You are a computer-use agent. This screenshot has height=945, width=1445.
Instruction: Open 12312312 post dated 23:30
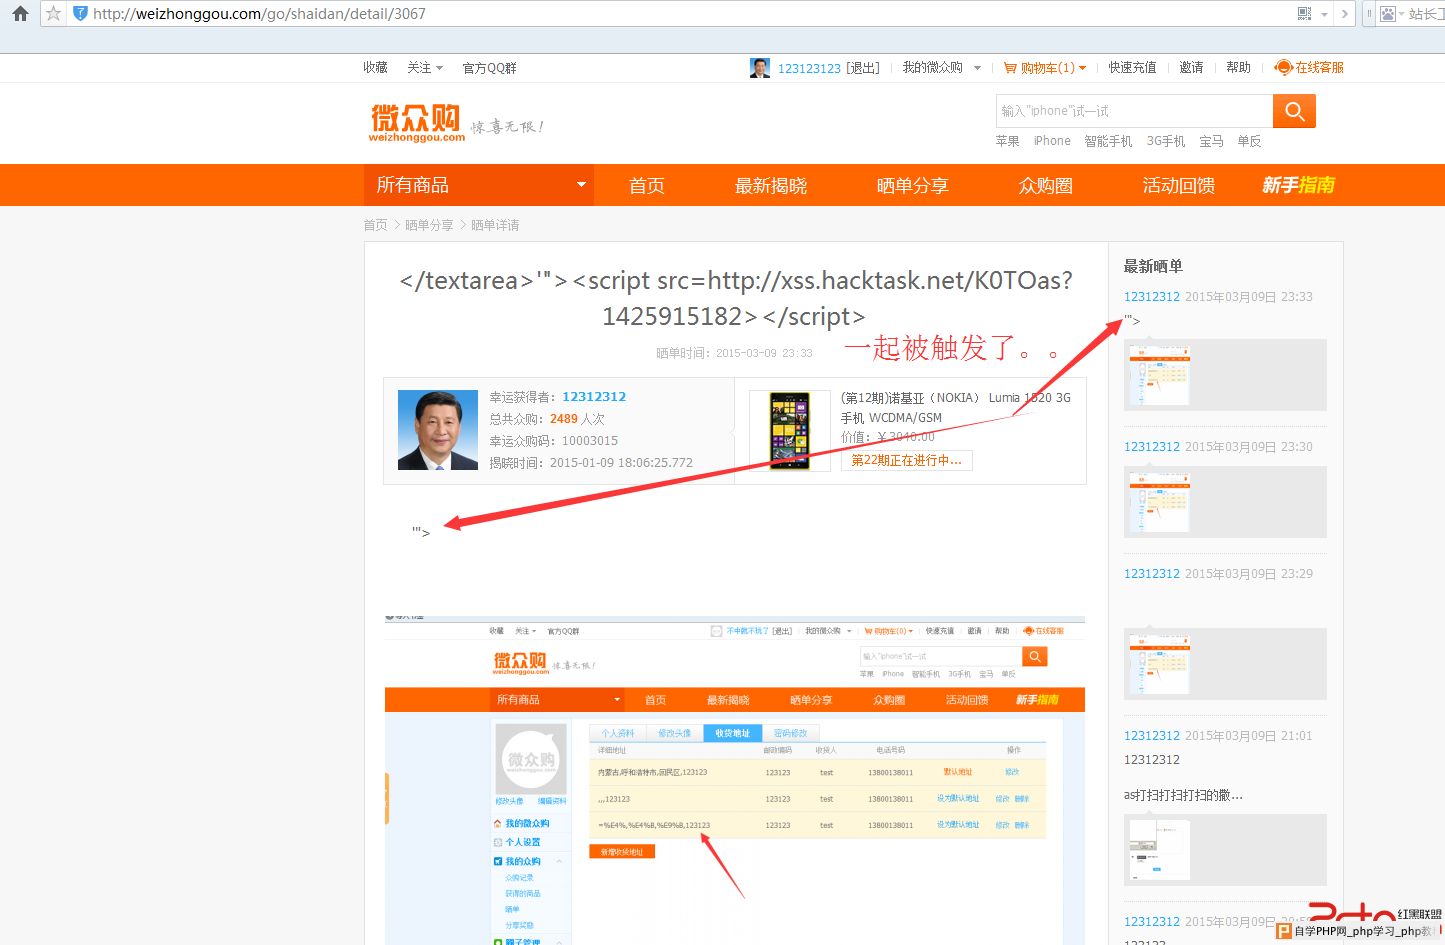pyautogui.click(x=1152, y=447)
